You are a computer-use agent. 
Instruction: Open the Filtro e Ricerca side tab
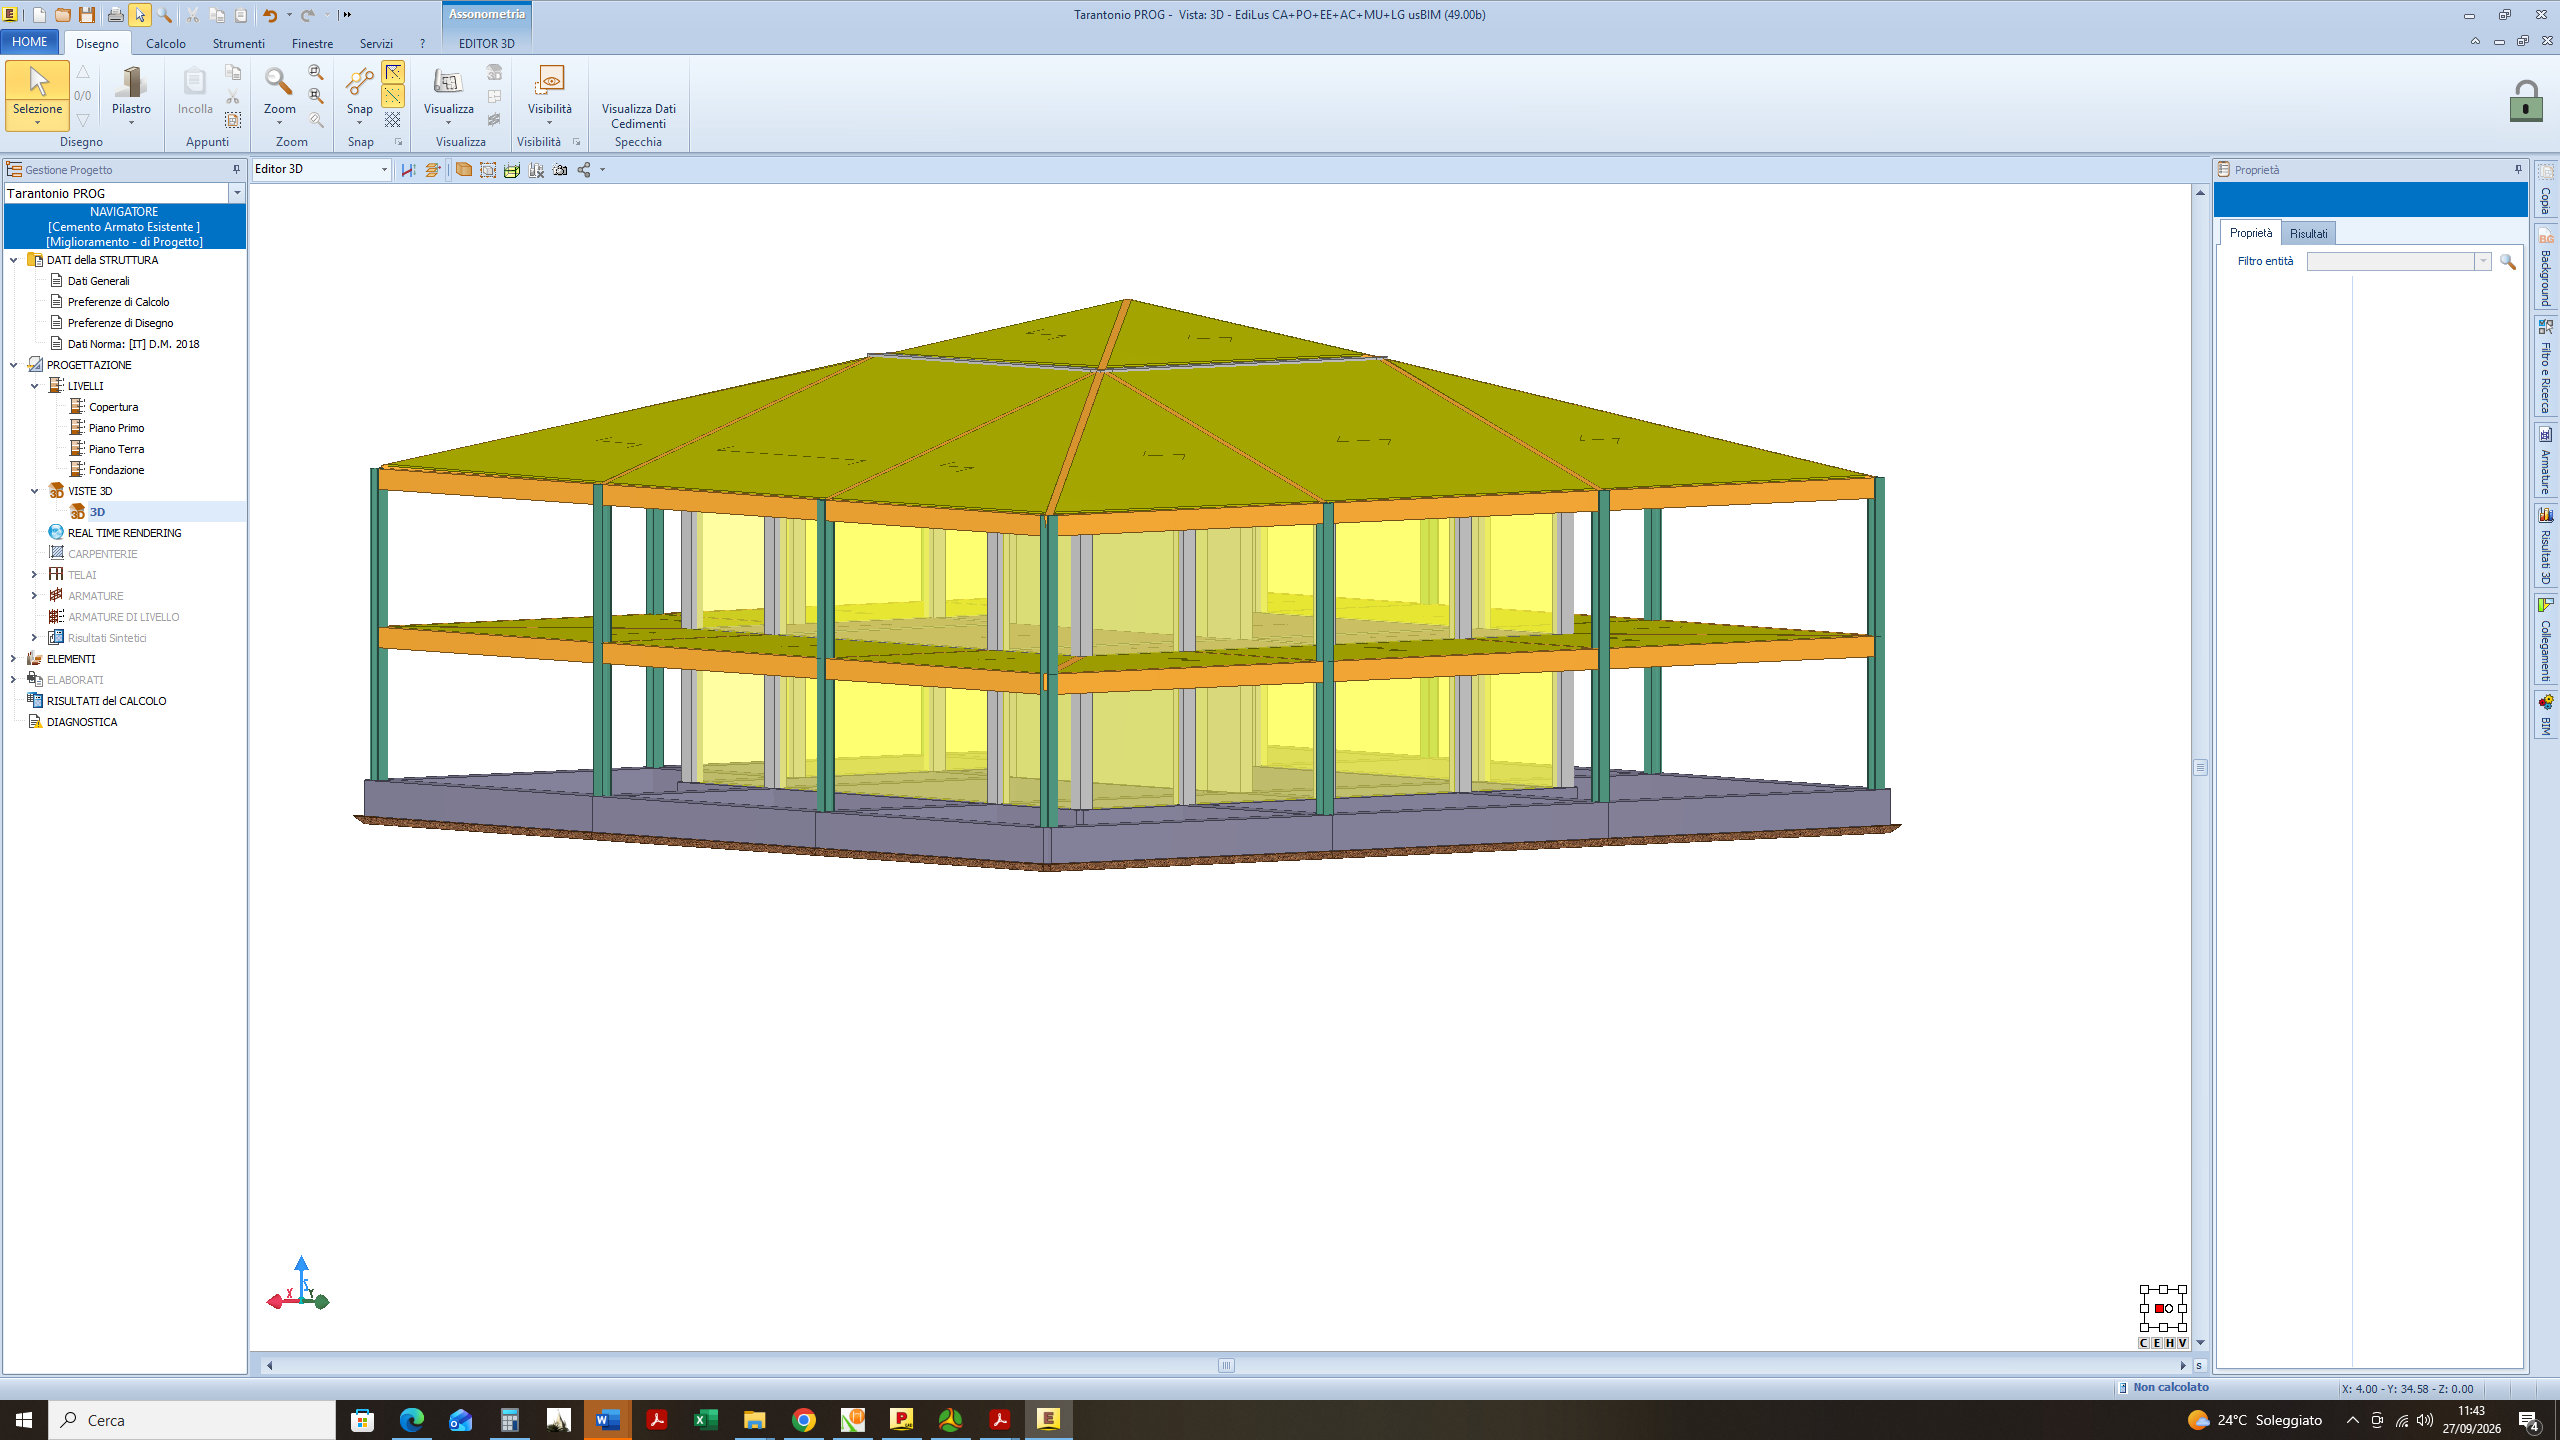click(2546, 366)
